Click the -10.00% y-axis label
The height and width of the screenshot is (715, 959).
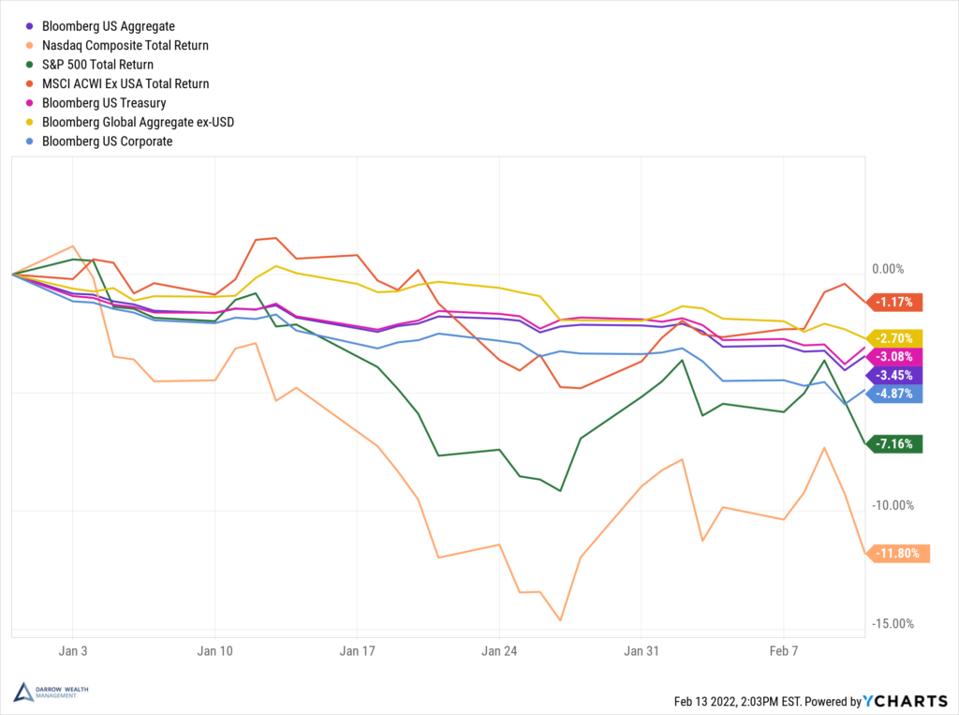click(x=895, y=505)
